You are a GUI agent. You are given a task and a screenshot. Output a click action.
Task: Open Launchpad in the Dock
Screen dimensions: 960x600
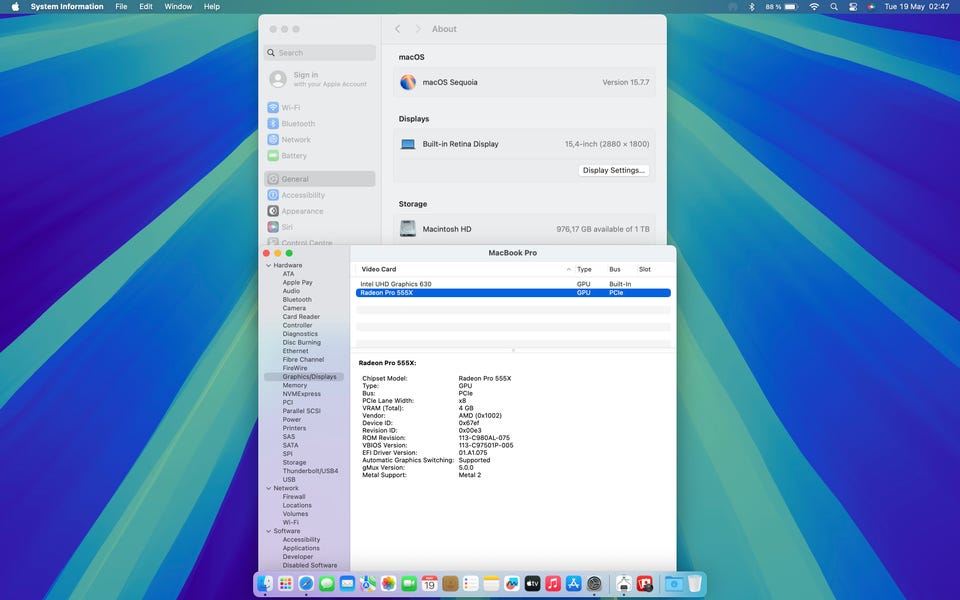click(x=285, y=583)
